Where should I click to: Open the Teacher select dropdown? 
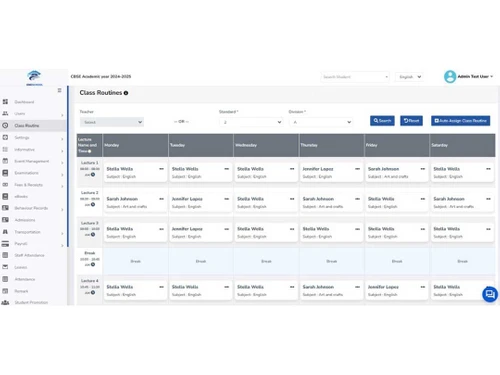point(112,122)
